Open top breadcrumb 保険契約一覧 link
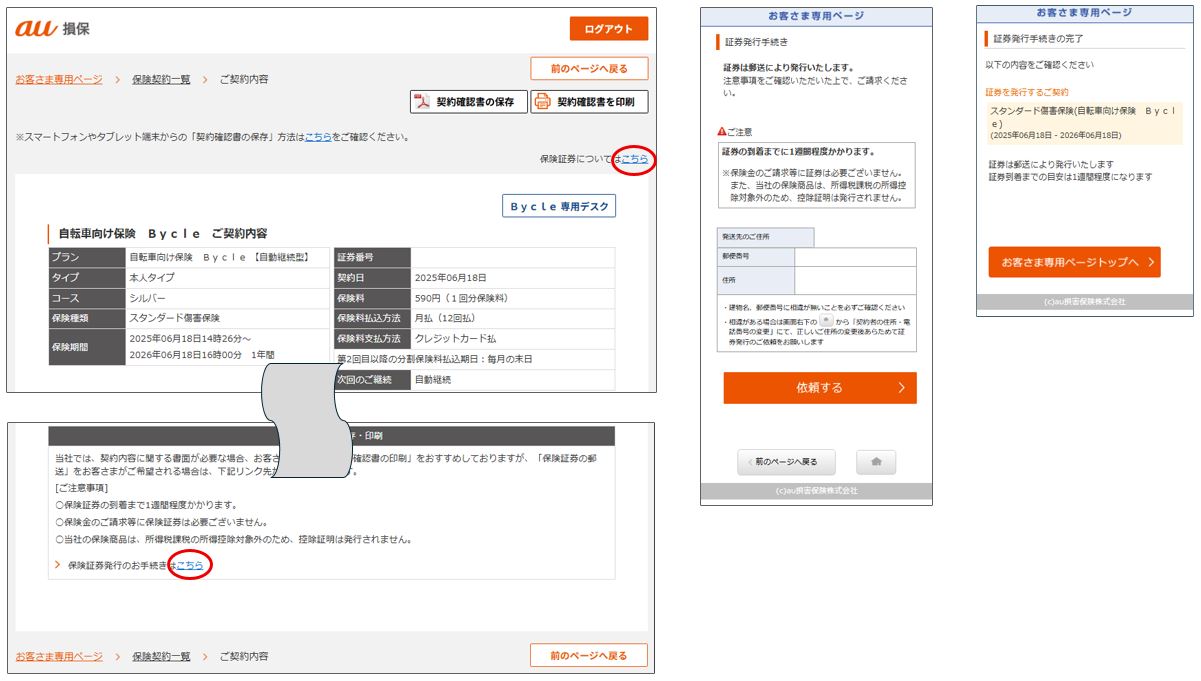This screenshot has height=681, width=1201. click(x=161, y=79)
